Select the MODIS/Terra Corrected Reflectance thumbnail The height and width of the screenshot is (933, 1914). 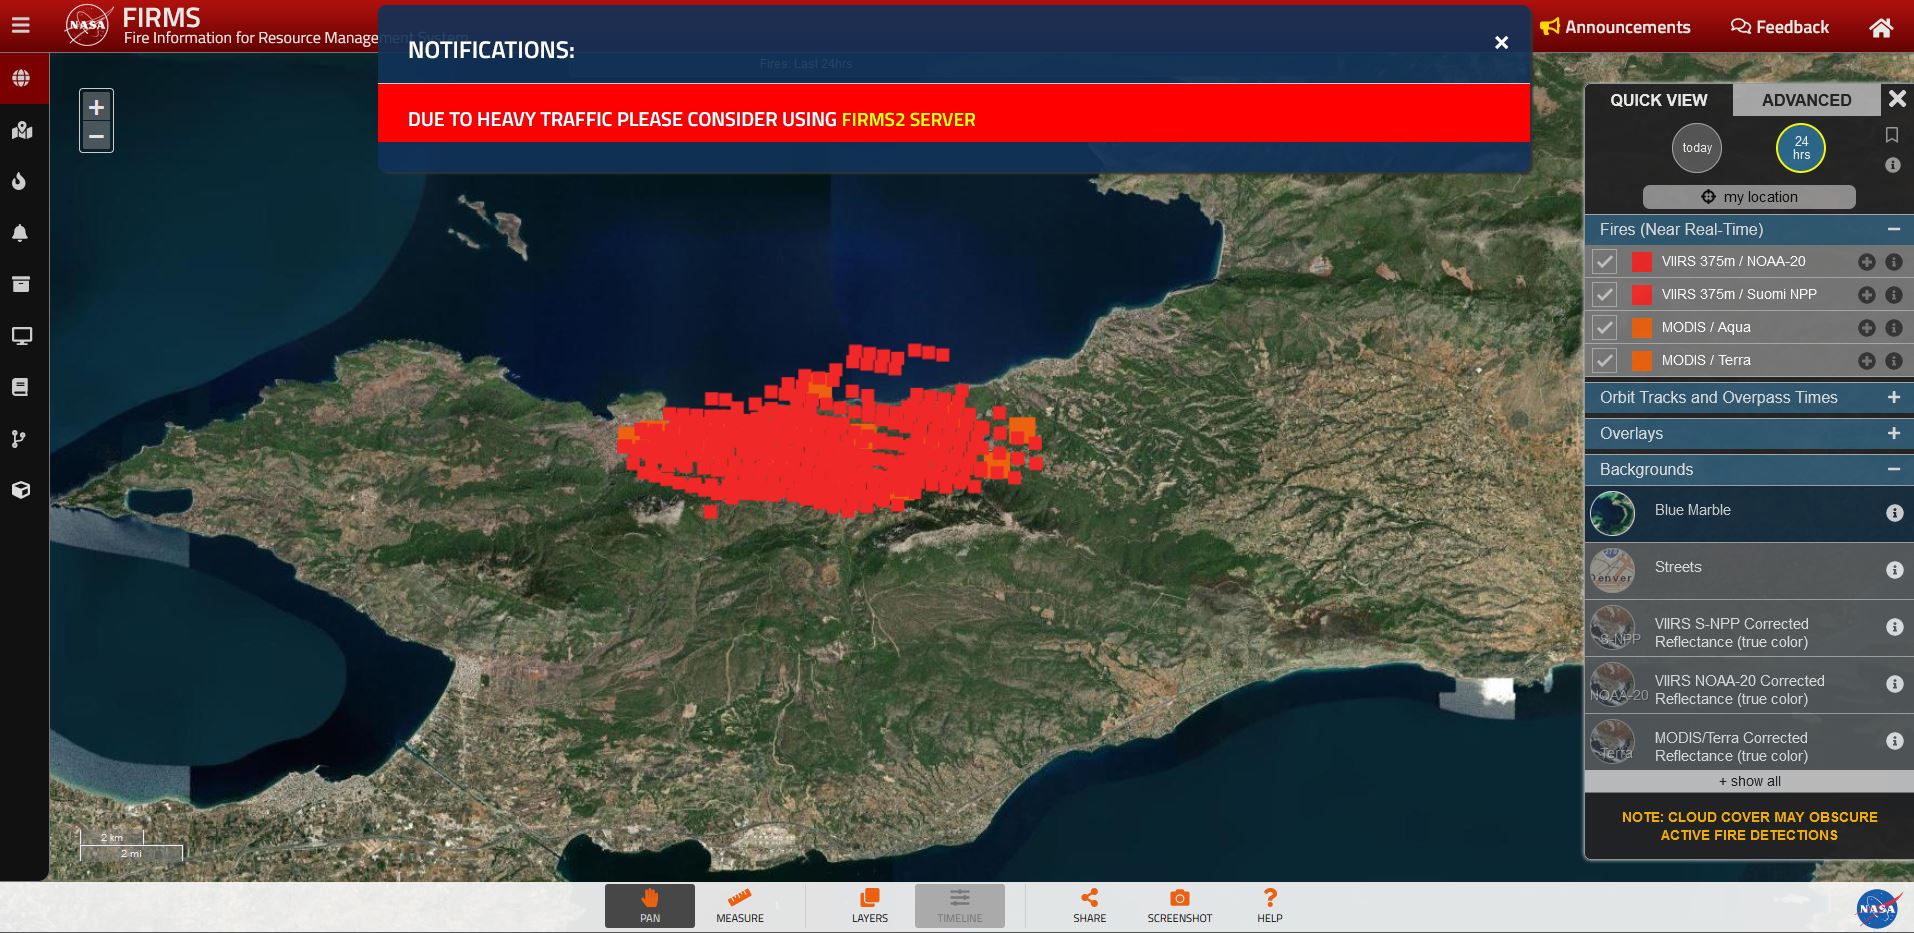point(1612,742)
